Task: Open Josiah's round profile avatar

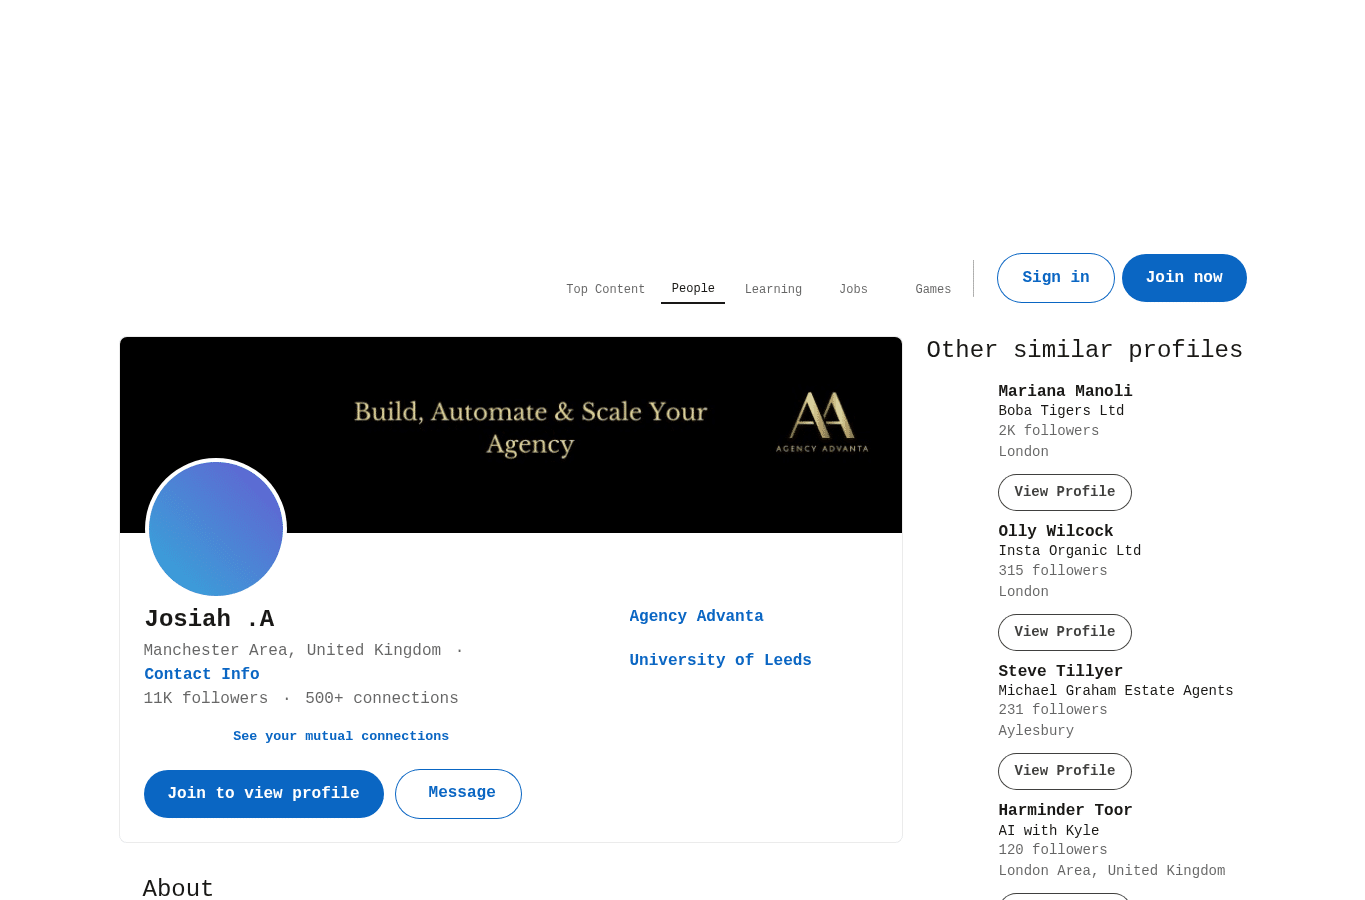Action: 216,528
